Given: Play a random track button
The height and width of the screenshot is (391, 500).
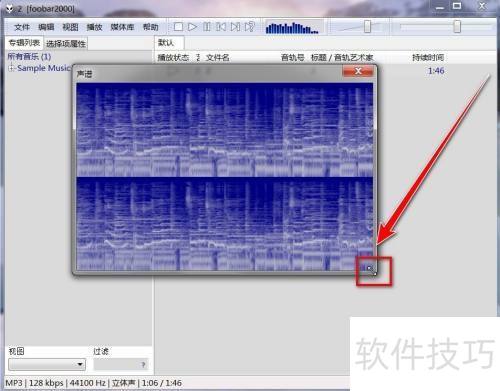Looking at the screenshot, I should point(250,27).
